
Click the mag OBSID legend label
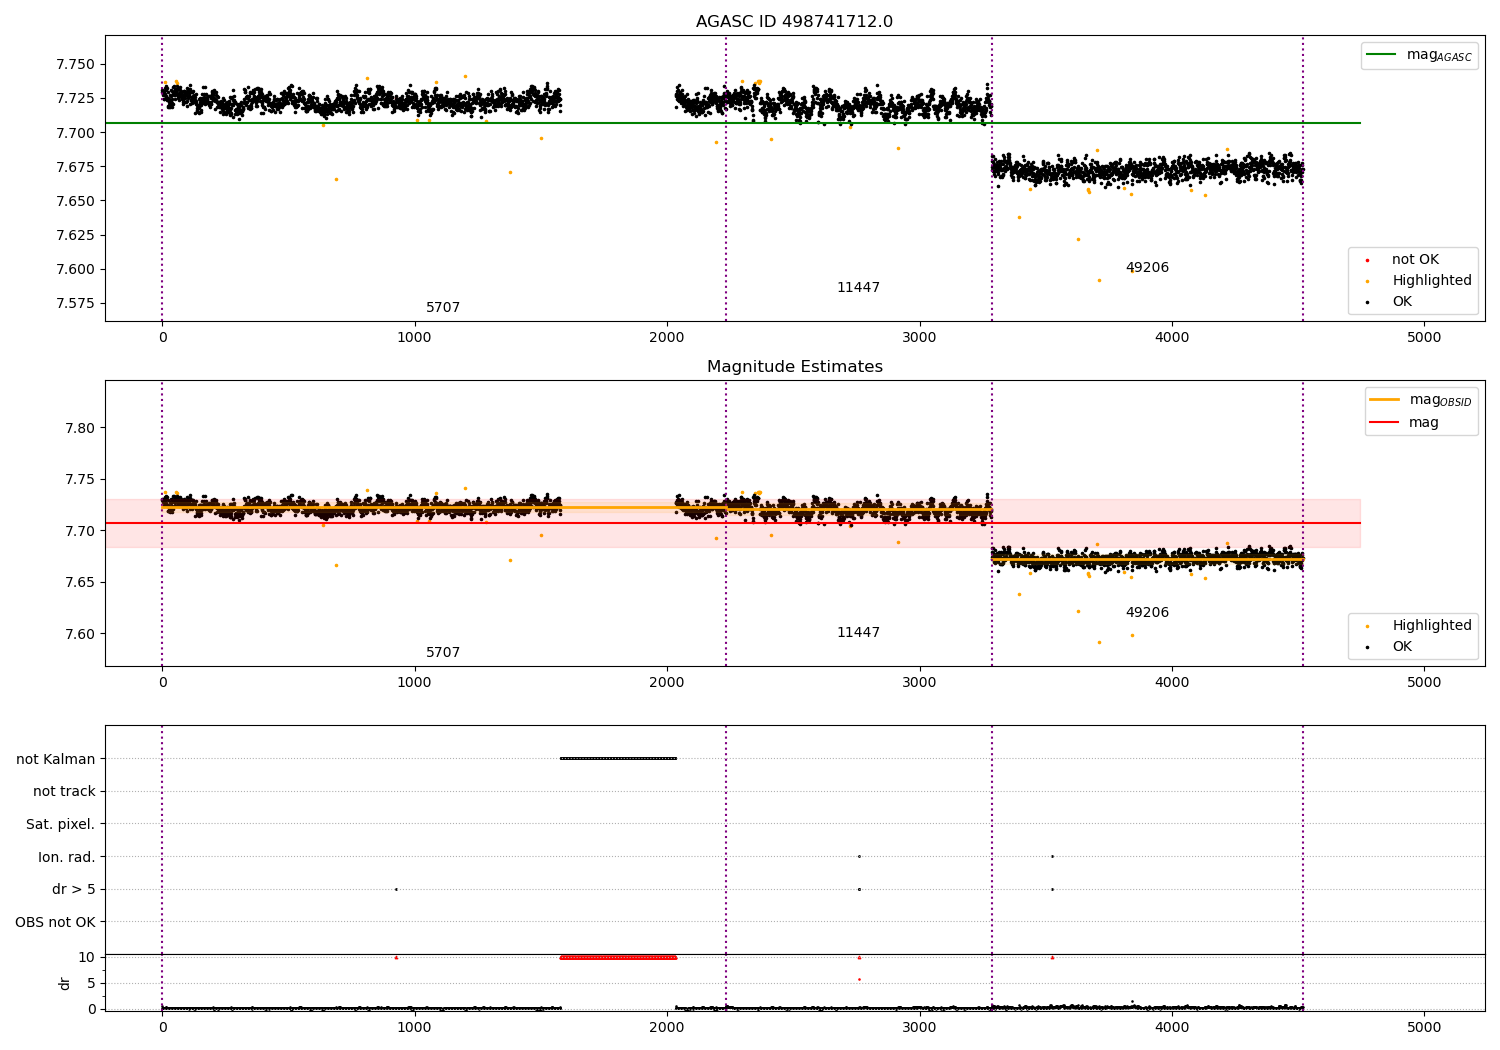[x=1440, y=400]
